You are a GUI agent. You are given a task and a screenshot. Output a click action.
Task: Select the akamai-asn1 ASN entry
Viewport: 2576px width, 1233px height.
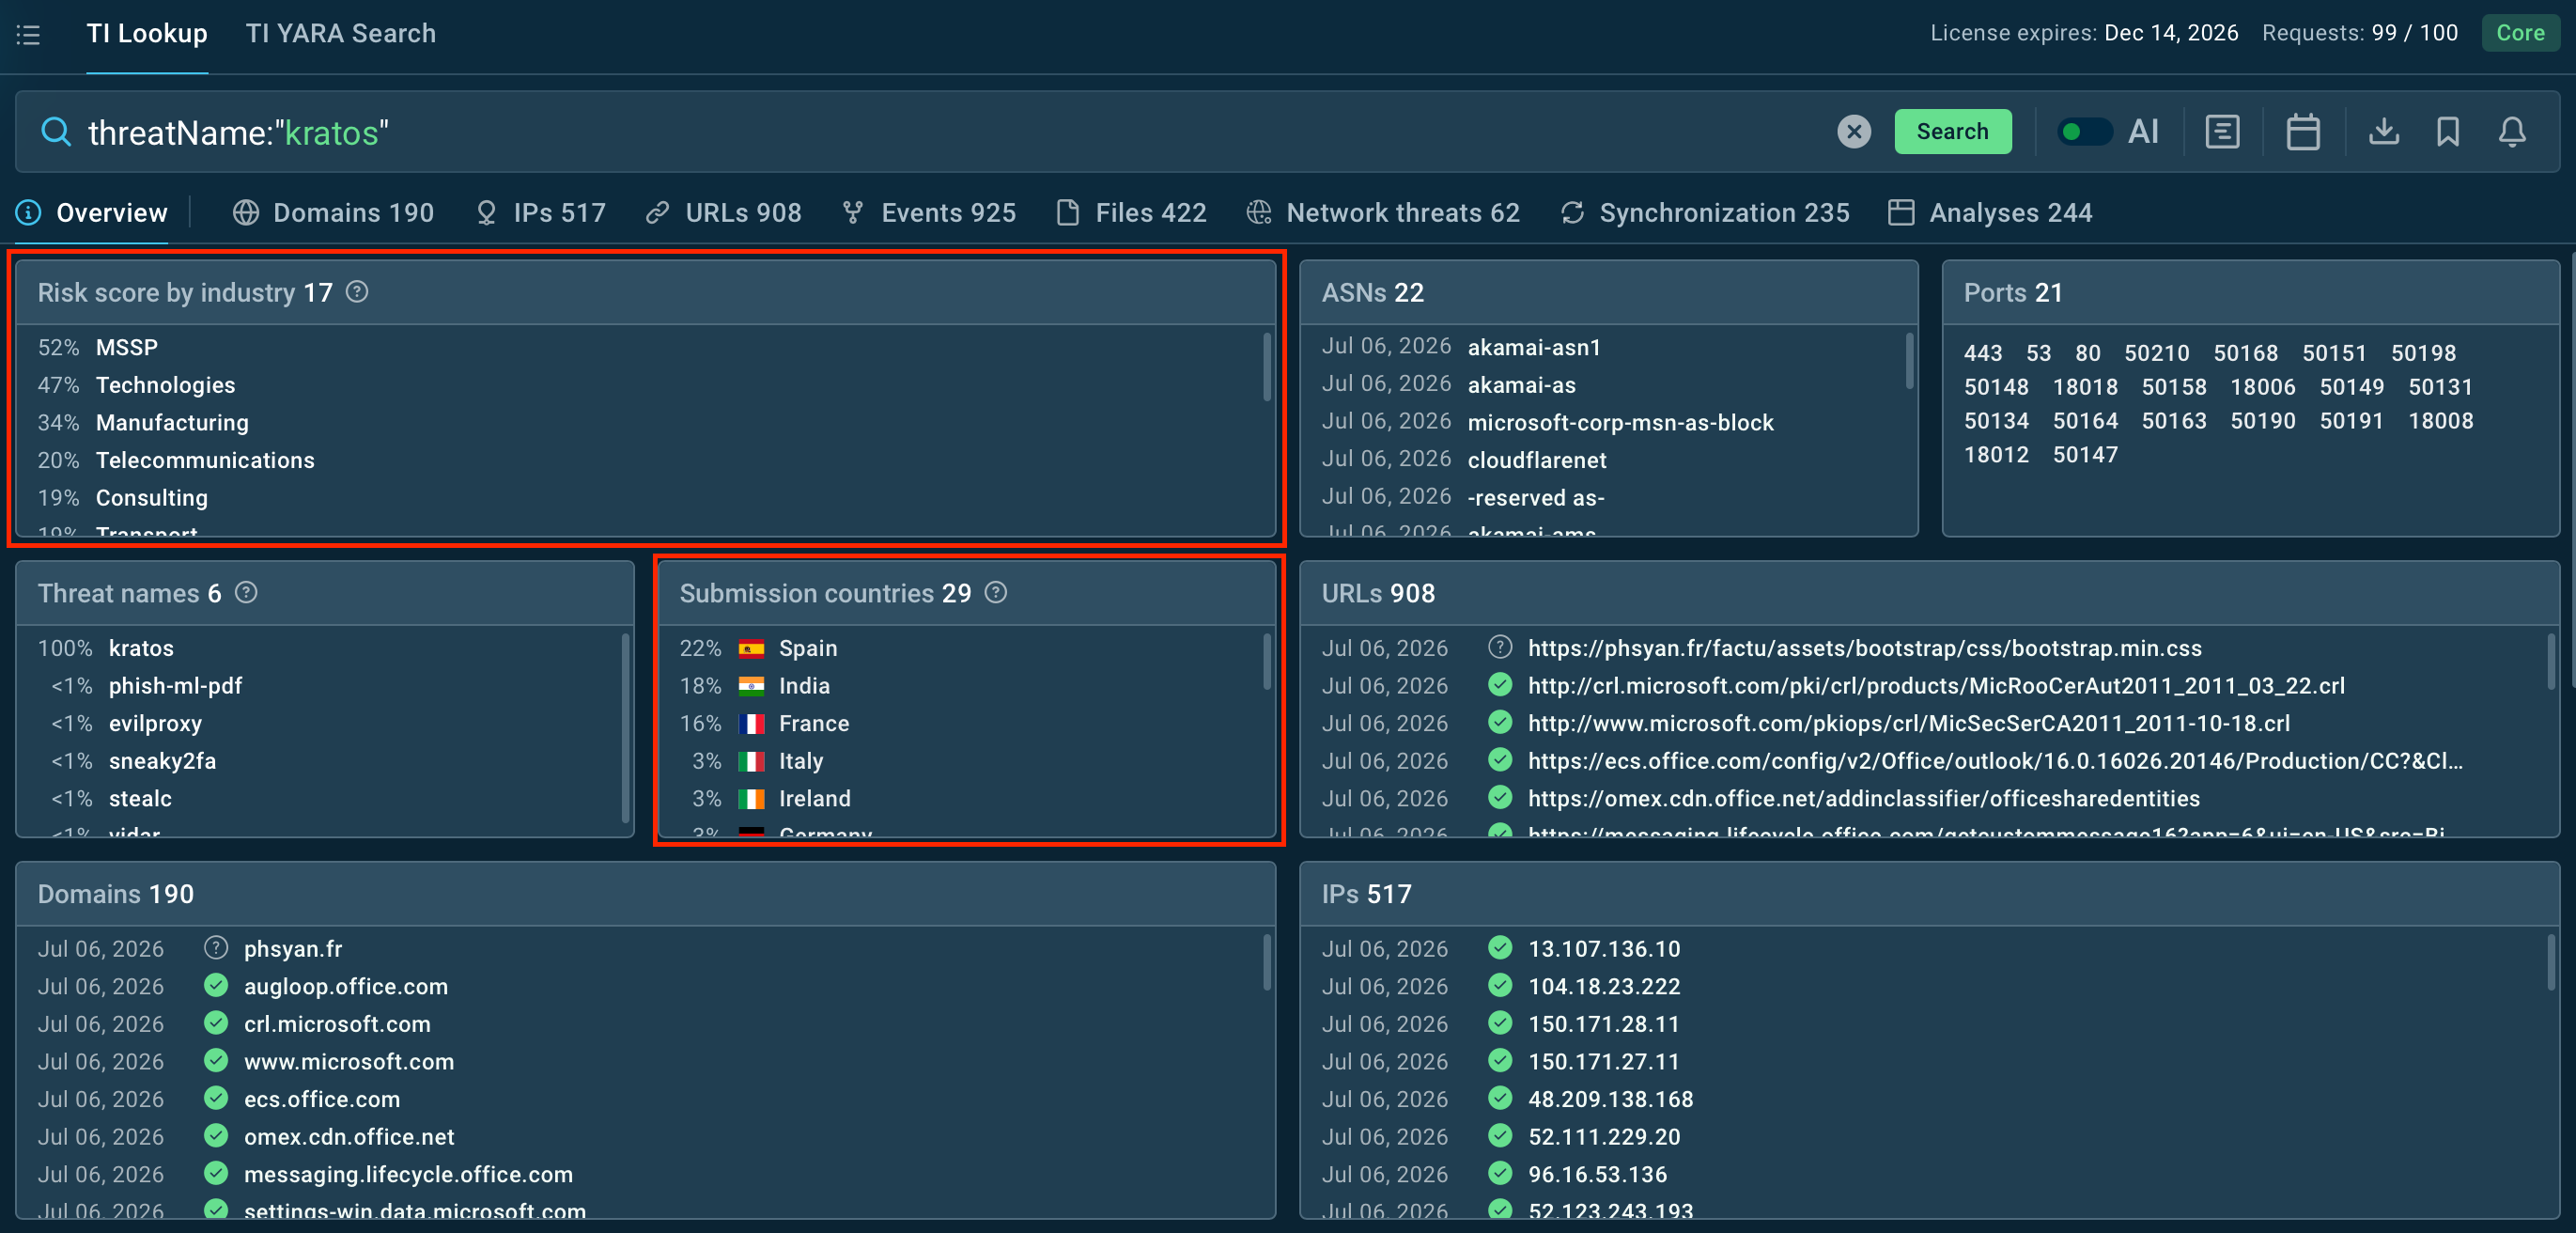pyautogui.click(x=1533, y=347)
